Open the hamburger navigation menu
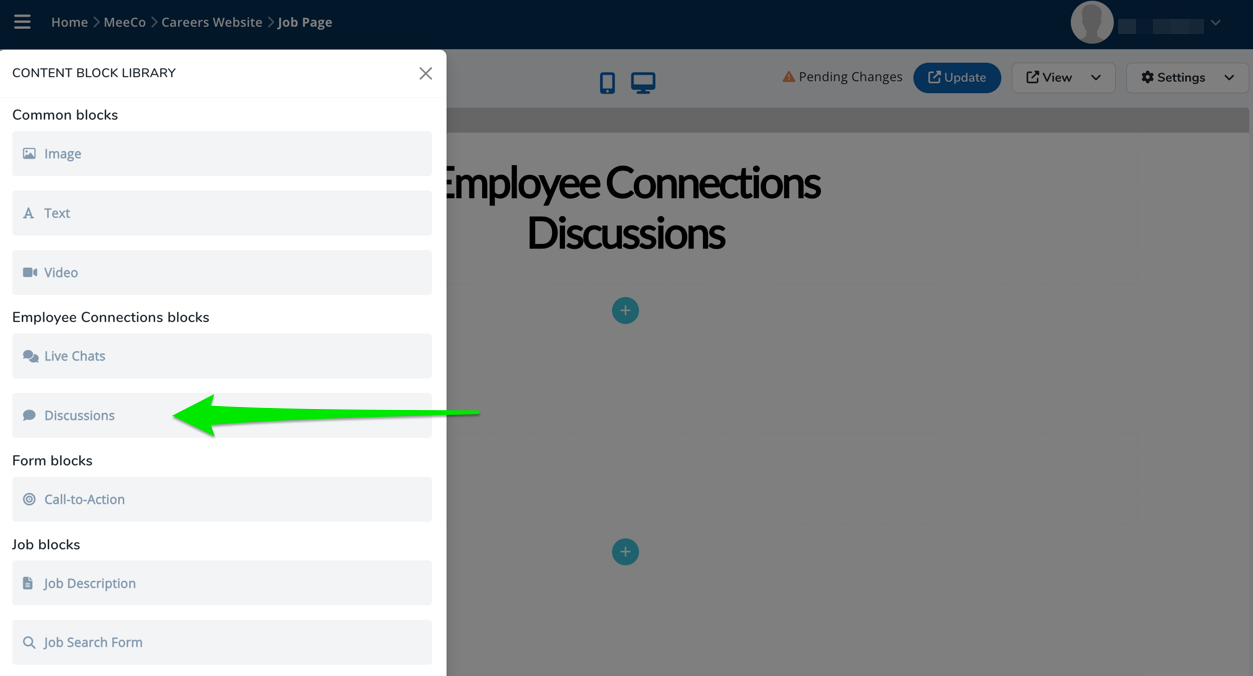 (x=22, y=22)
